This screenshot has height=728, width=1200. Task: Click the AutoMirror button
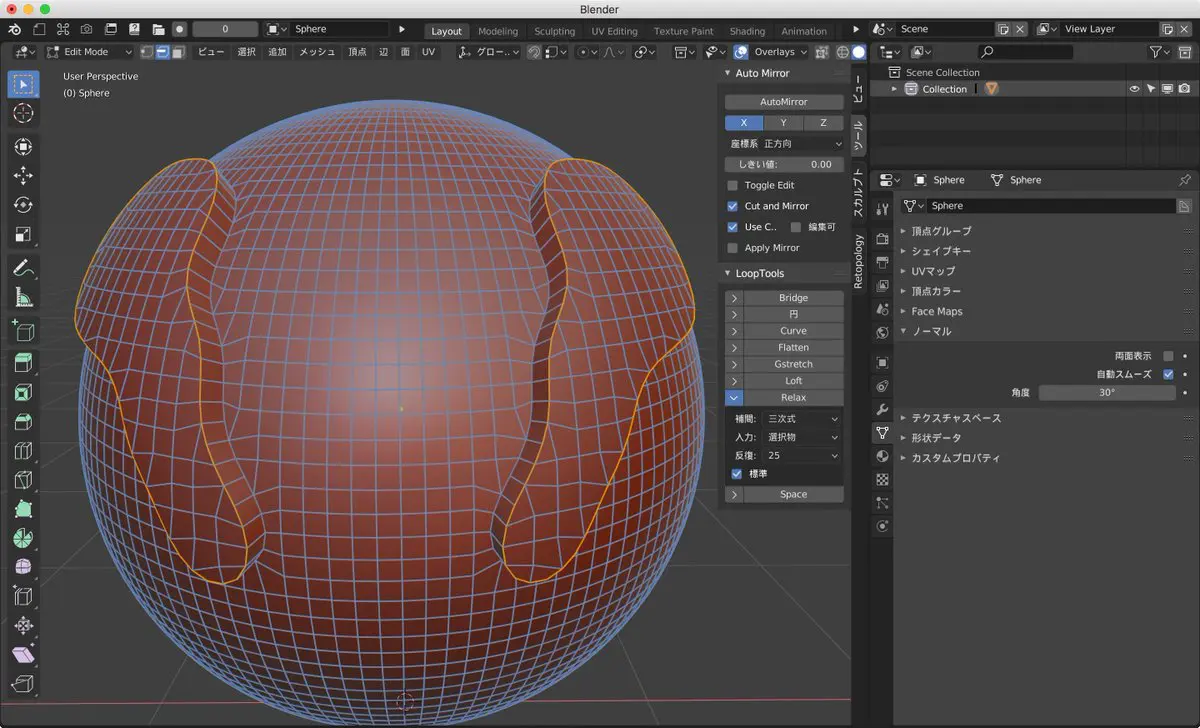coord(783,102)
